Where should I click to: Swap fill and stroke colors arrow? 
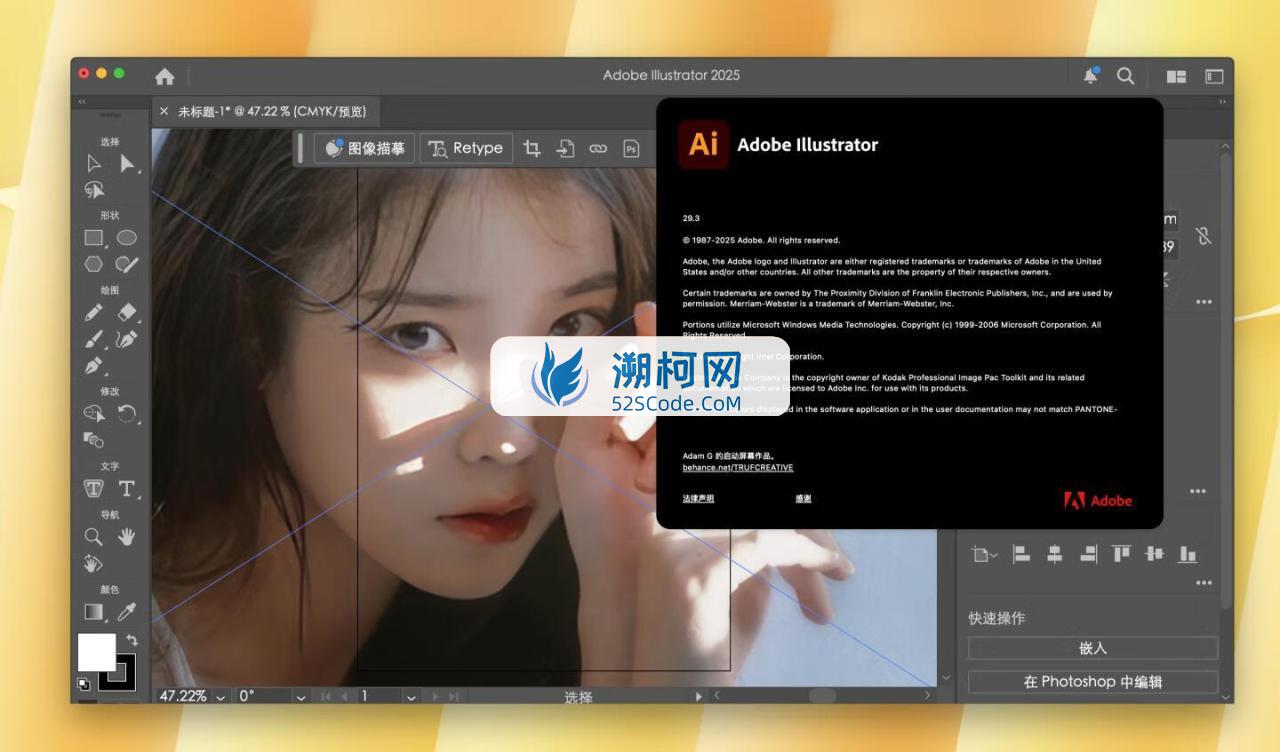(x=131, y=639)
